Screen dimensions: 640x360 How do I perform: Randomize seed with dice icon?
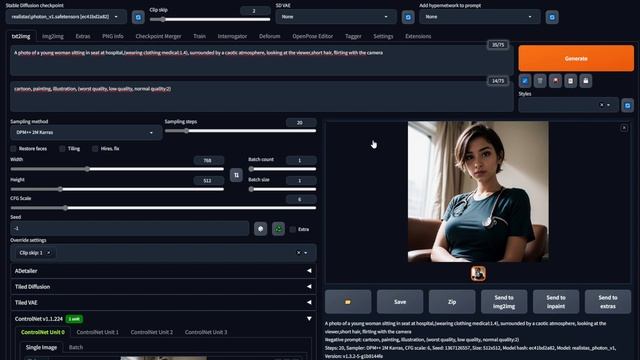pos(260,229)
